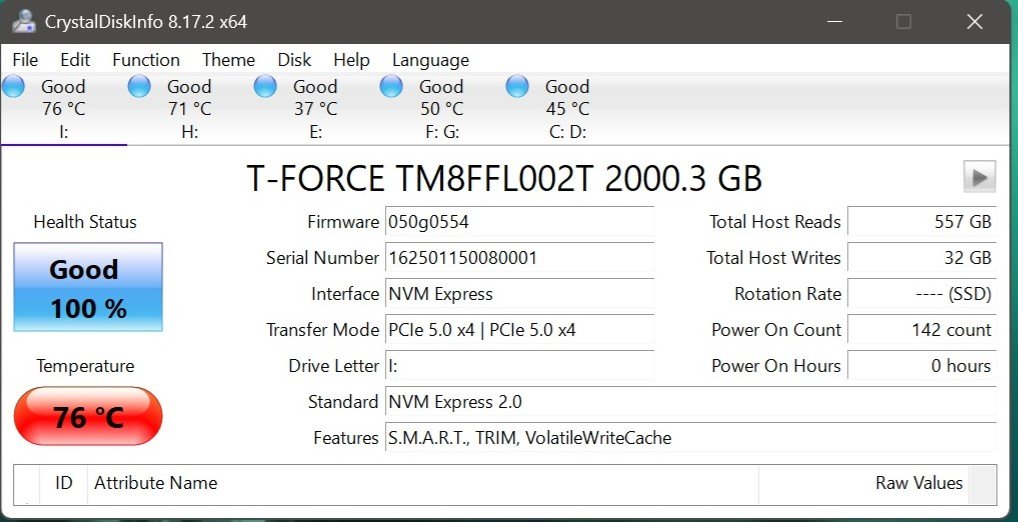Open the Theme menu
The image size is (1018, 522).
click(229, 60)
